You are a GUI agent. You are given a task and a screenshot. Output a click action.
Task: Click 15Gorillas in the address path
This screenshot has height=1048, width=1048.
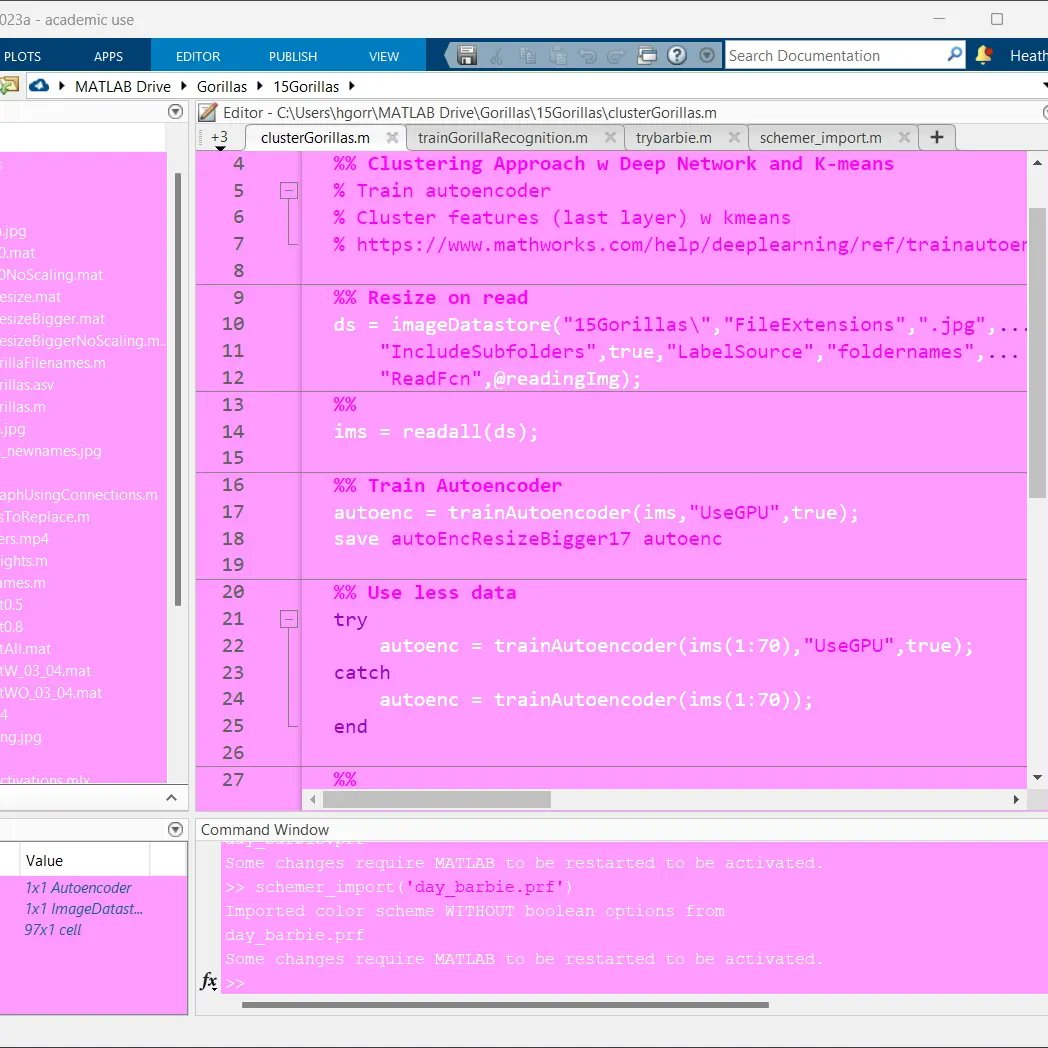(x=306, y=87)
